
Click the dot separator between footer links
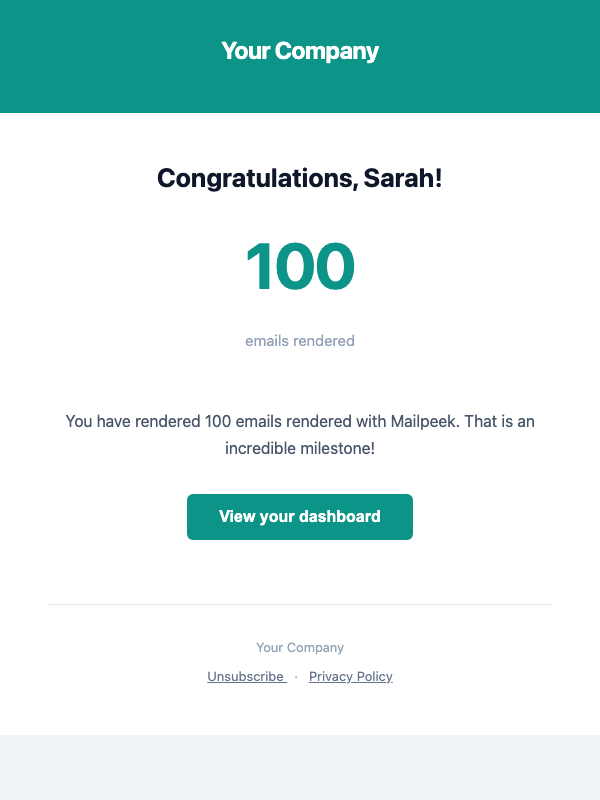(297, 677)
